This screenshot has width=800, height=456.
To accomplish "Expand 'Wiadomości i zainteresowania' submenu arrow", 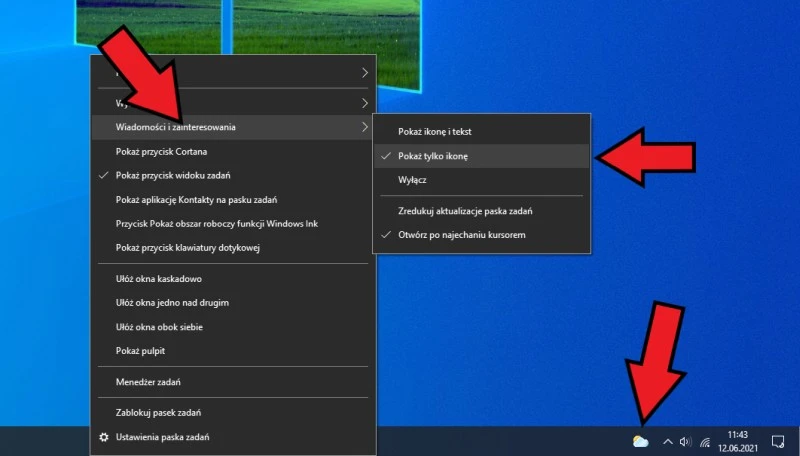I will click(364, 127).
